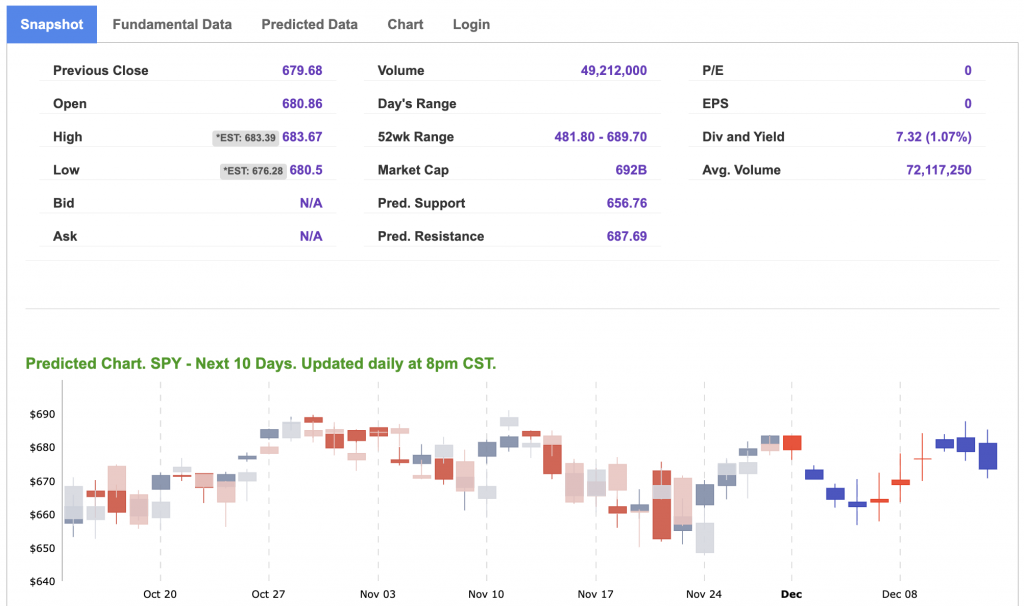This screenshot has width=1024, height=606.
Task: Click the Nov 10 date axis label
Action: click(485, 594)
